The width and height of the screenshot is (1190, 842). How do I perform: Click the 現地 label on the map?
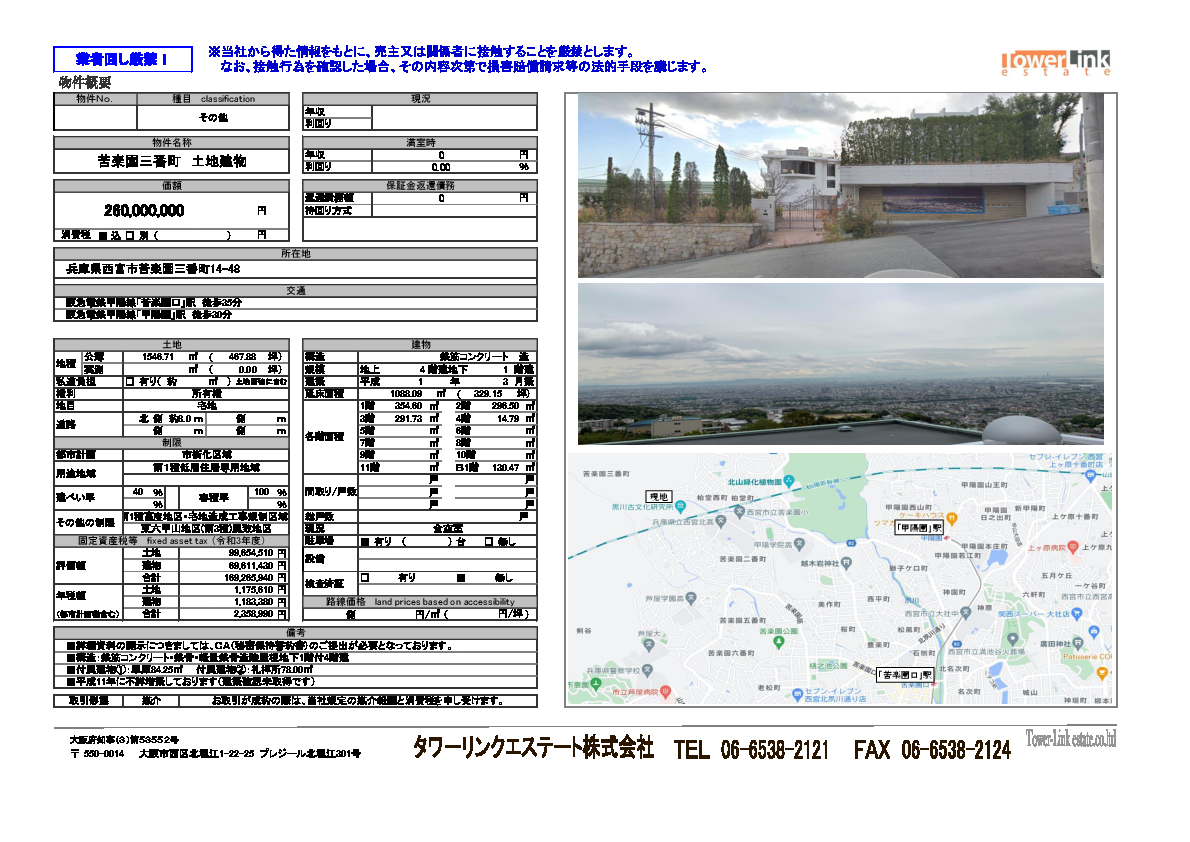click(x=657, y=497)
